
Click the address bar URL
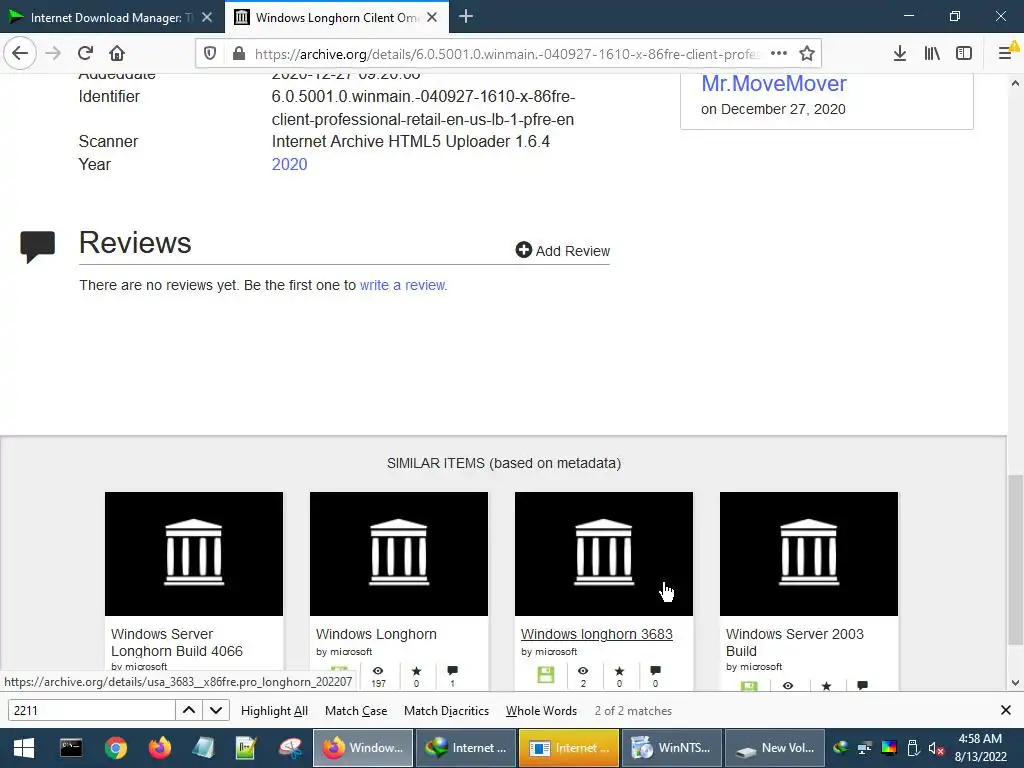[x=507, y=54]
